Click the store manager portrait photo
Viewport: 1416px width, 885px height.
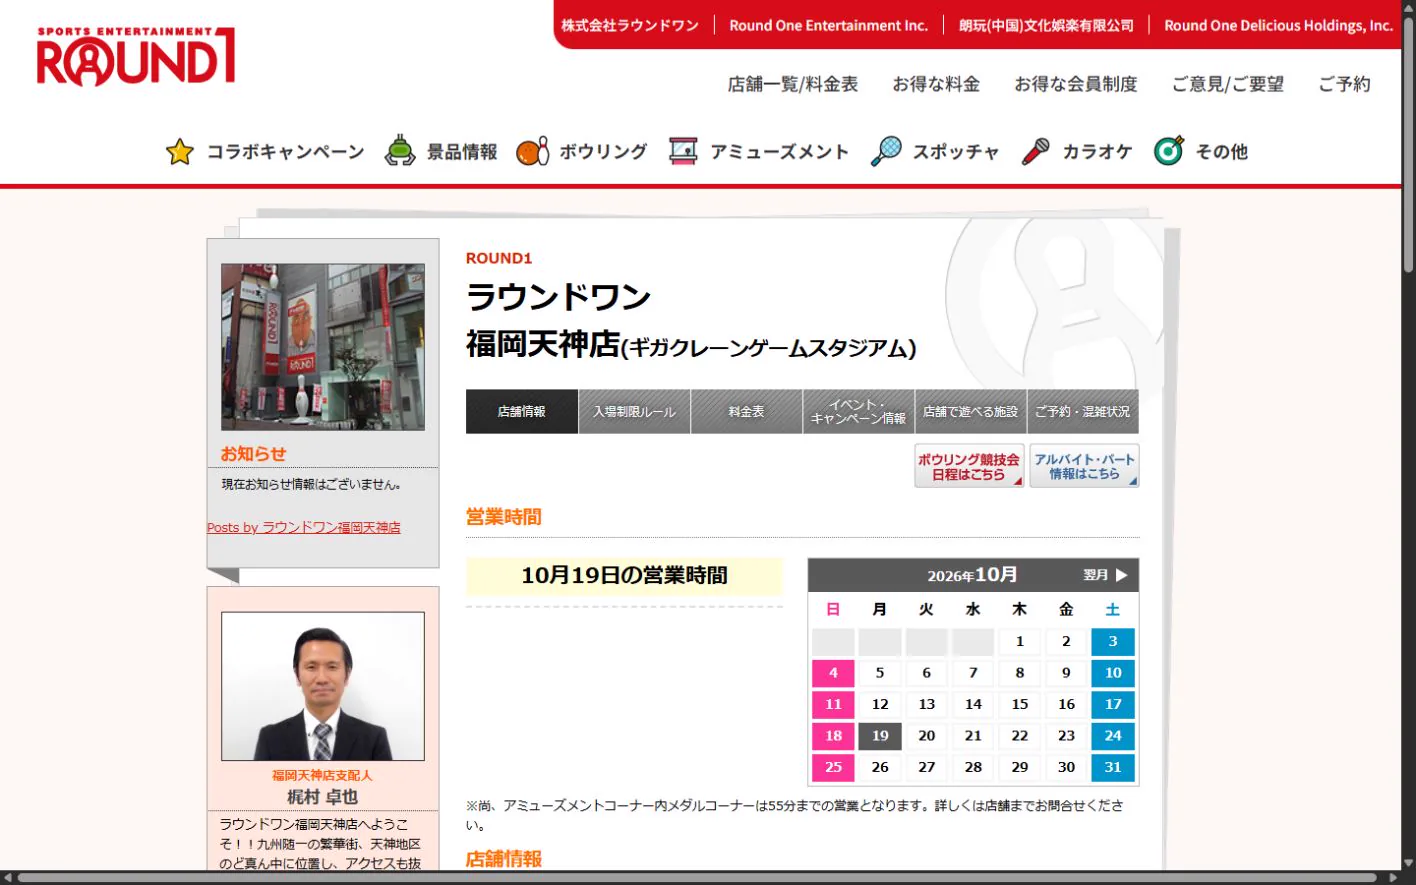point(323,686)
